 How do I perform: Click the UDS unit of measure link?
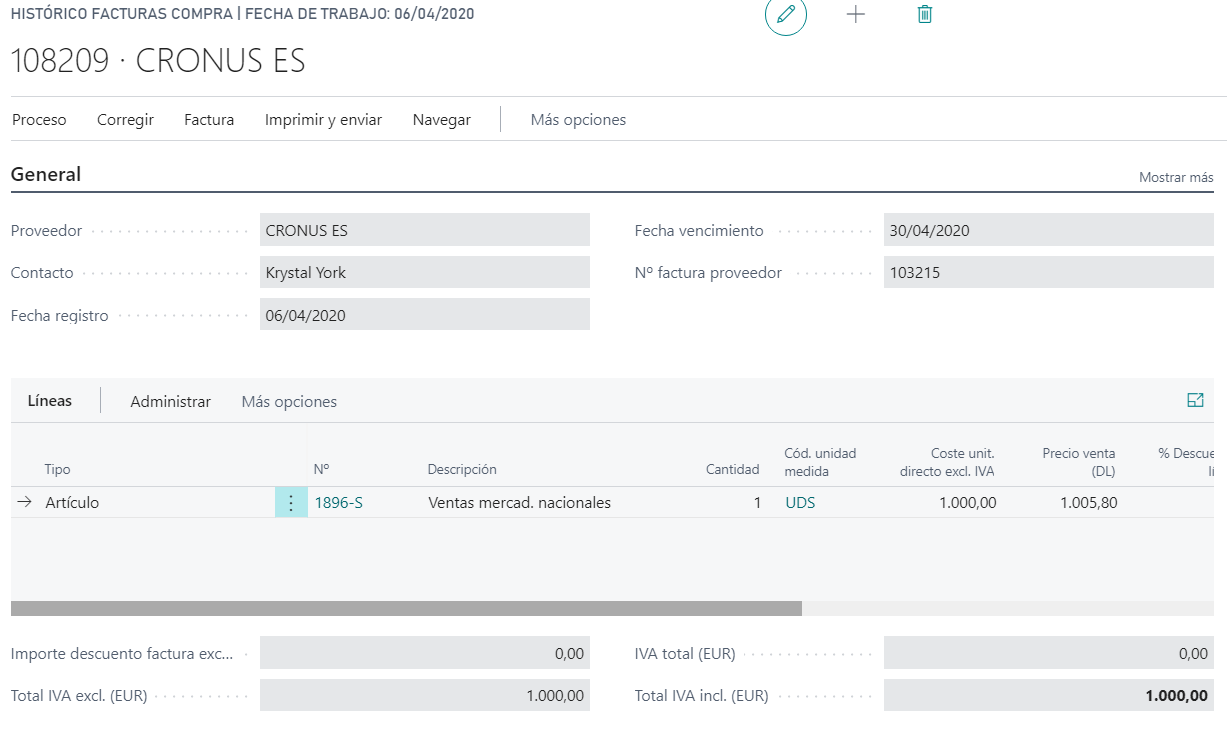pos(800,503)
